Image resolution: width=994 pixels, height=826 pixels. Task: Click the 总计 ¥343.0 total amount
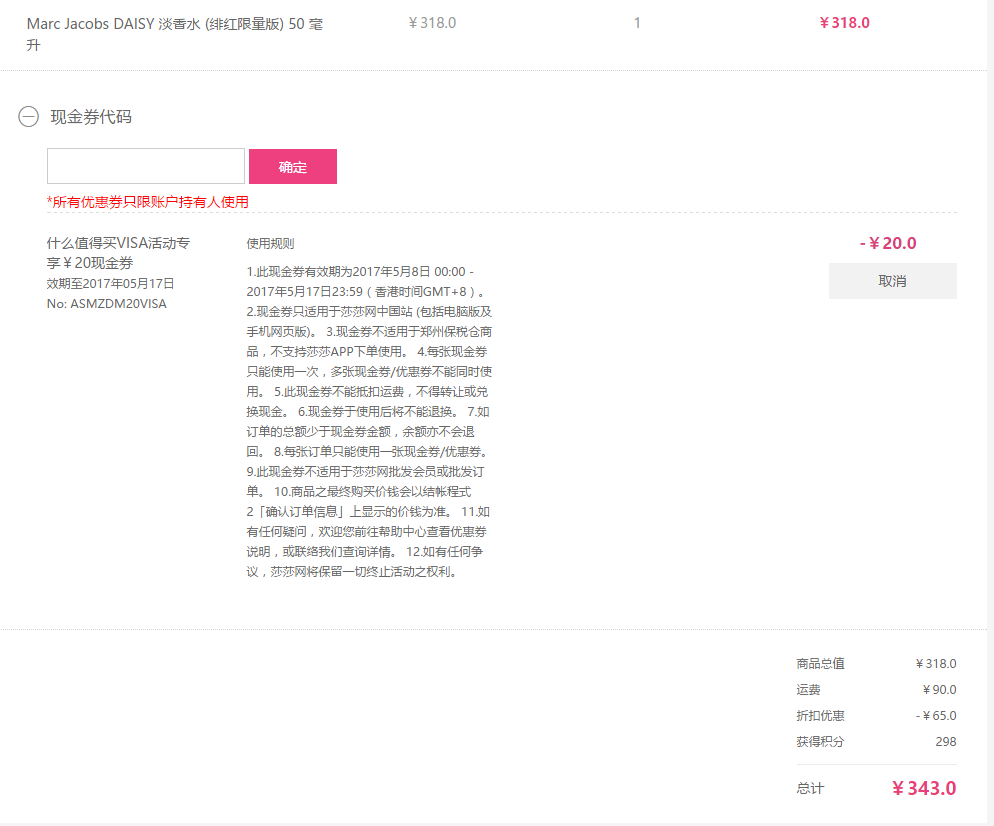[924, 788]
